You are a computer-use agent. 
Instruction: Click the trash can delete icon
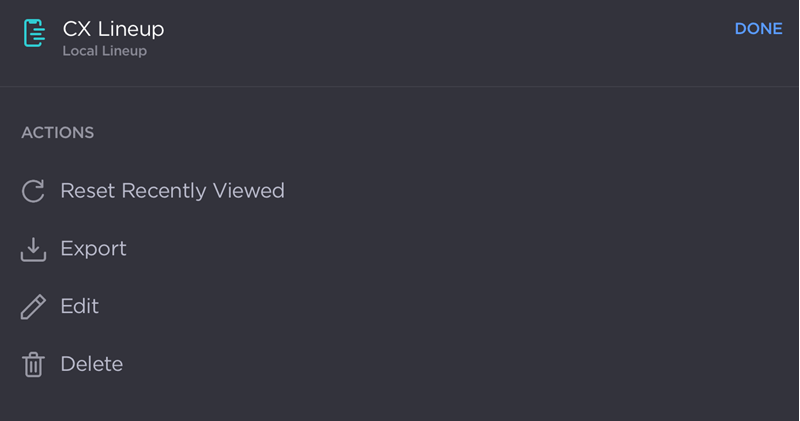33,365
